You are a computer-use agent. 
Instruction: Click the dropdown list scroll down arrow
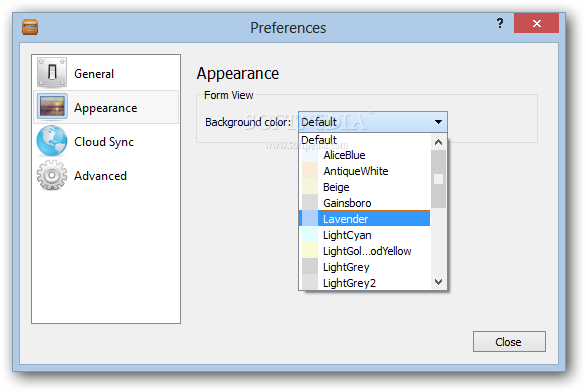pos(438,281)
